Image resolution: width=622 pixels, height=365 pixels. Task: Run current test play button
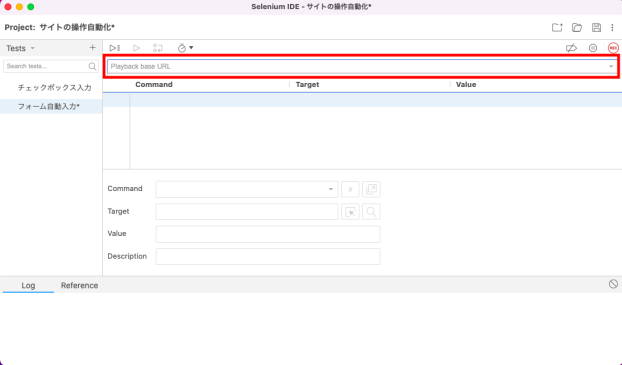point(136,48)
